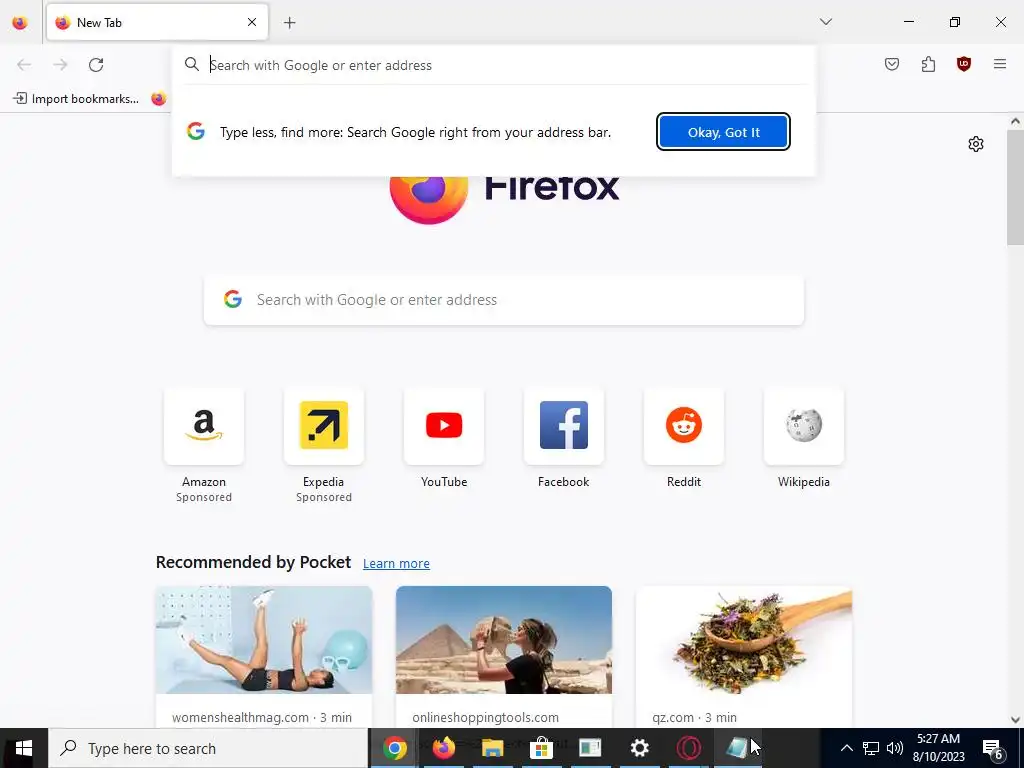
Task: Open the Windows Start menu
Action: [x=24, y=748]
